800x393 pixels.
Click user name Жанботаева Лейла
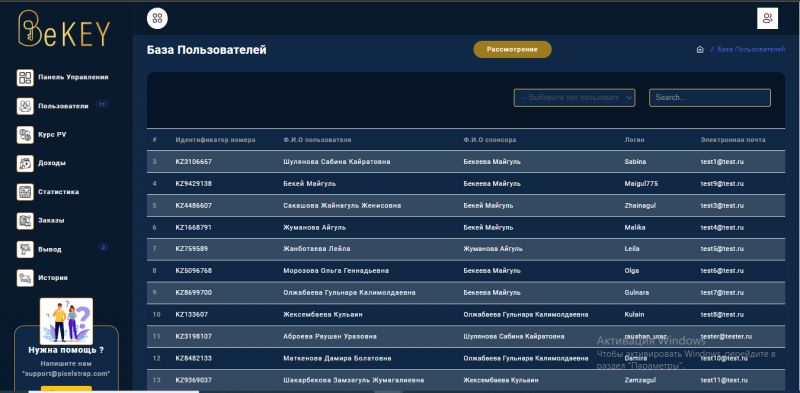316,249
